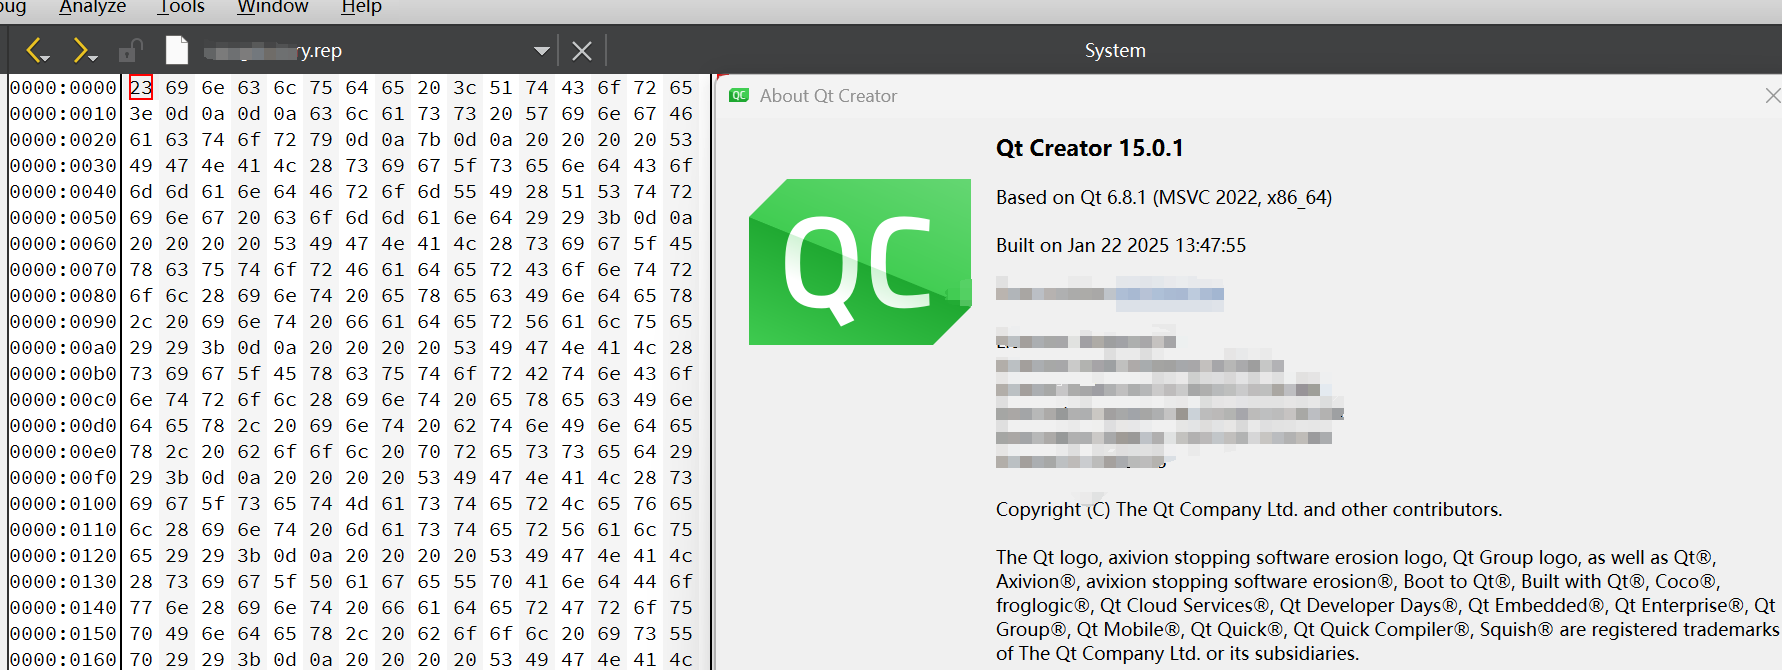Click the address 0000:00a0 in hex view
Image resolution: width=1782 pixels, height=670 pixels.
63,348
